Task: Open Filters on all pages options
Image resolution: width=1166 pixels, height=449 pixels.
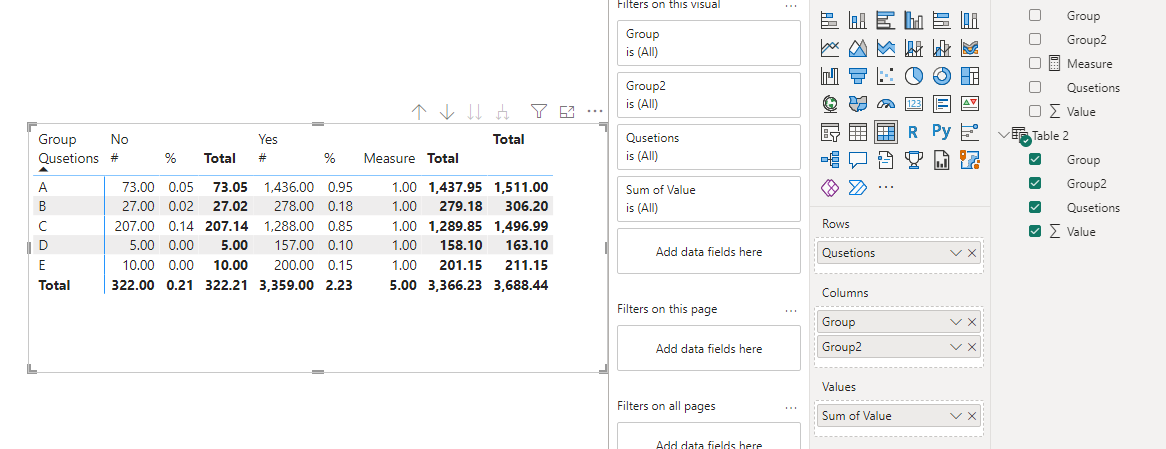Action: coord(791,407)
